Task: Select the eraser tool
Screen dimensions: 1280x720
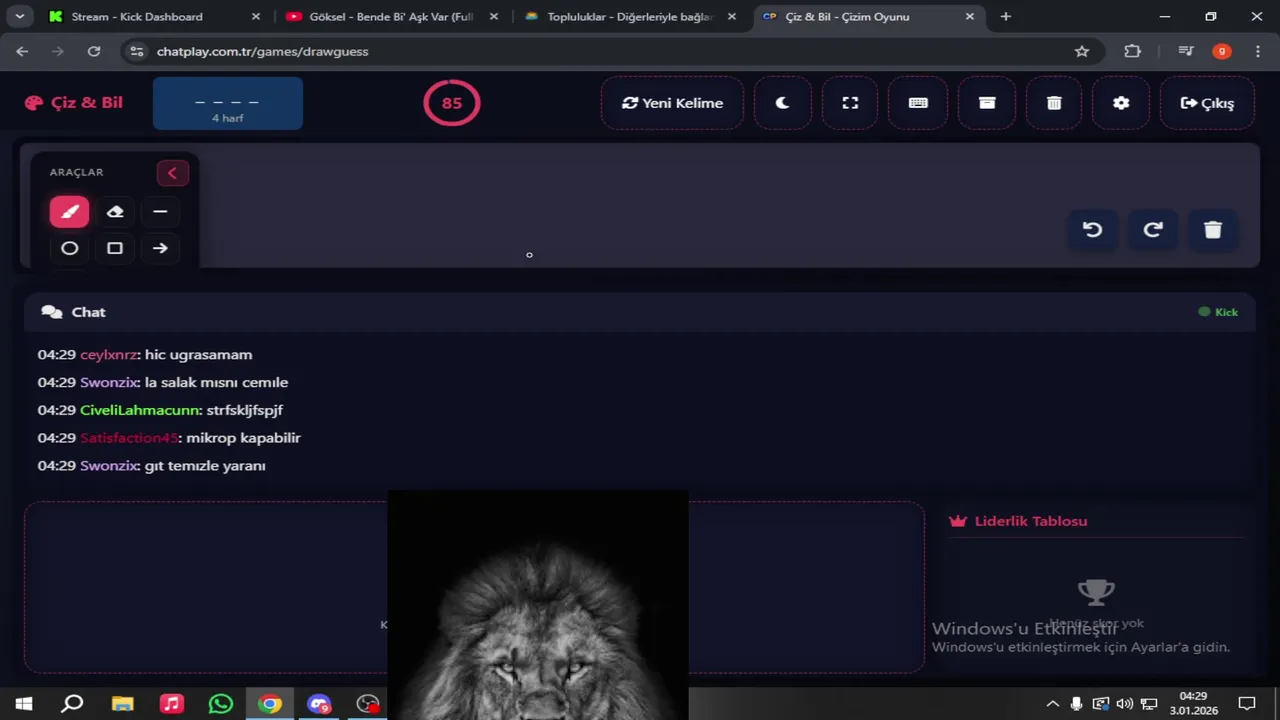Action: point(115,212)
